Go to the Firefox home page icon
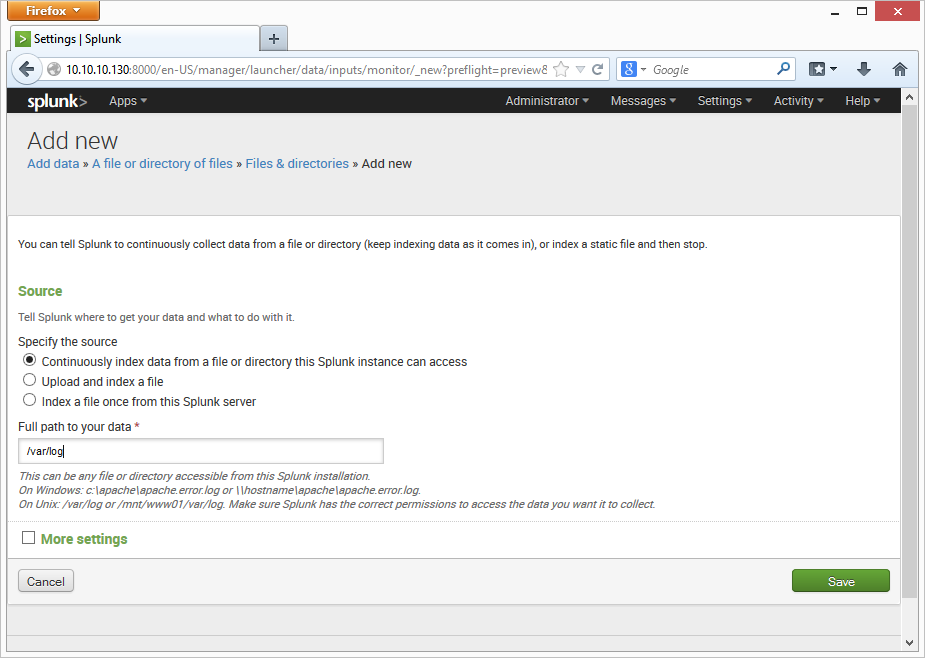Screen dimensions: 925x658 tap(900, 69)
